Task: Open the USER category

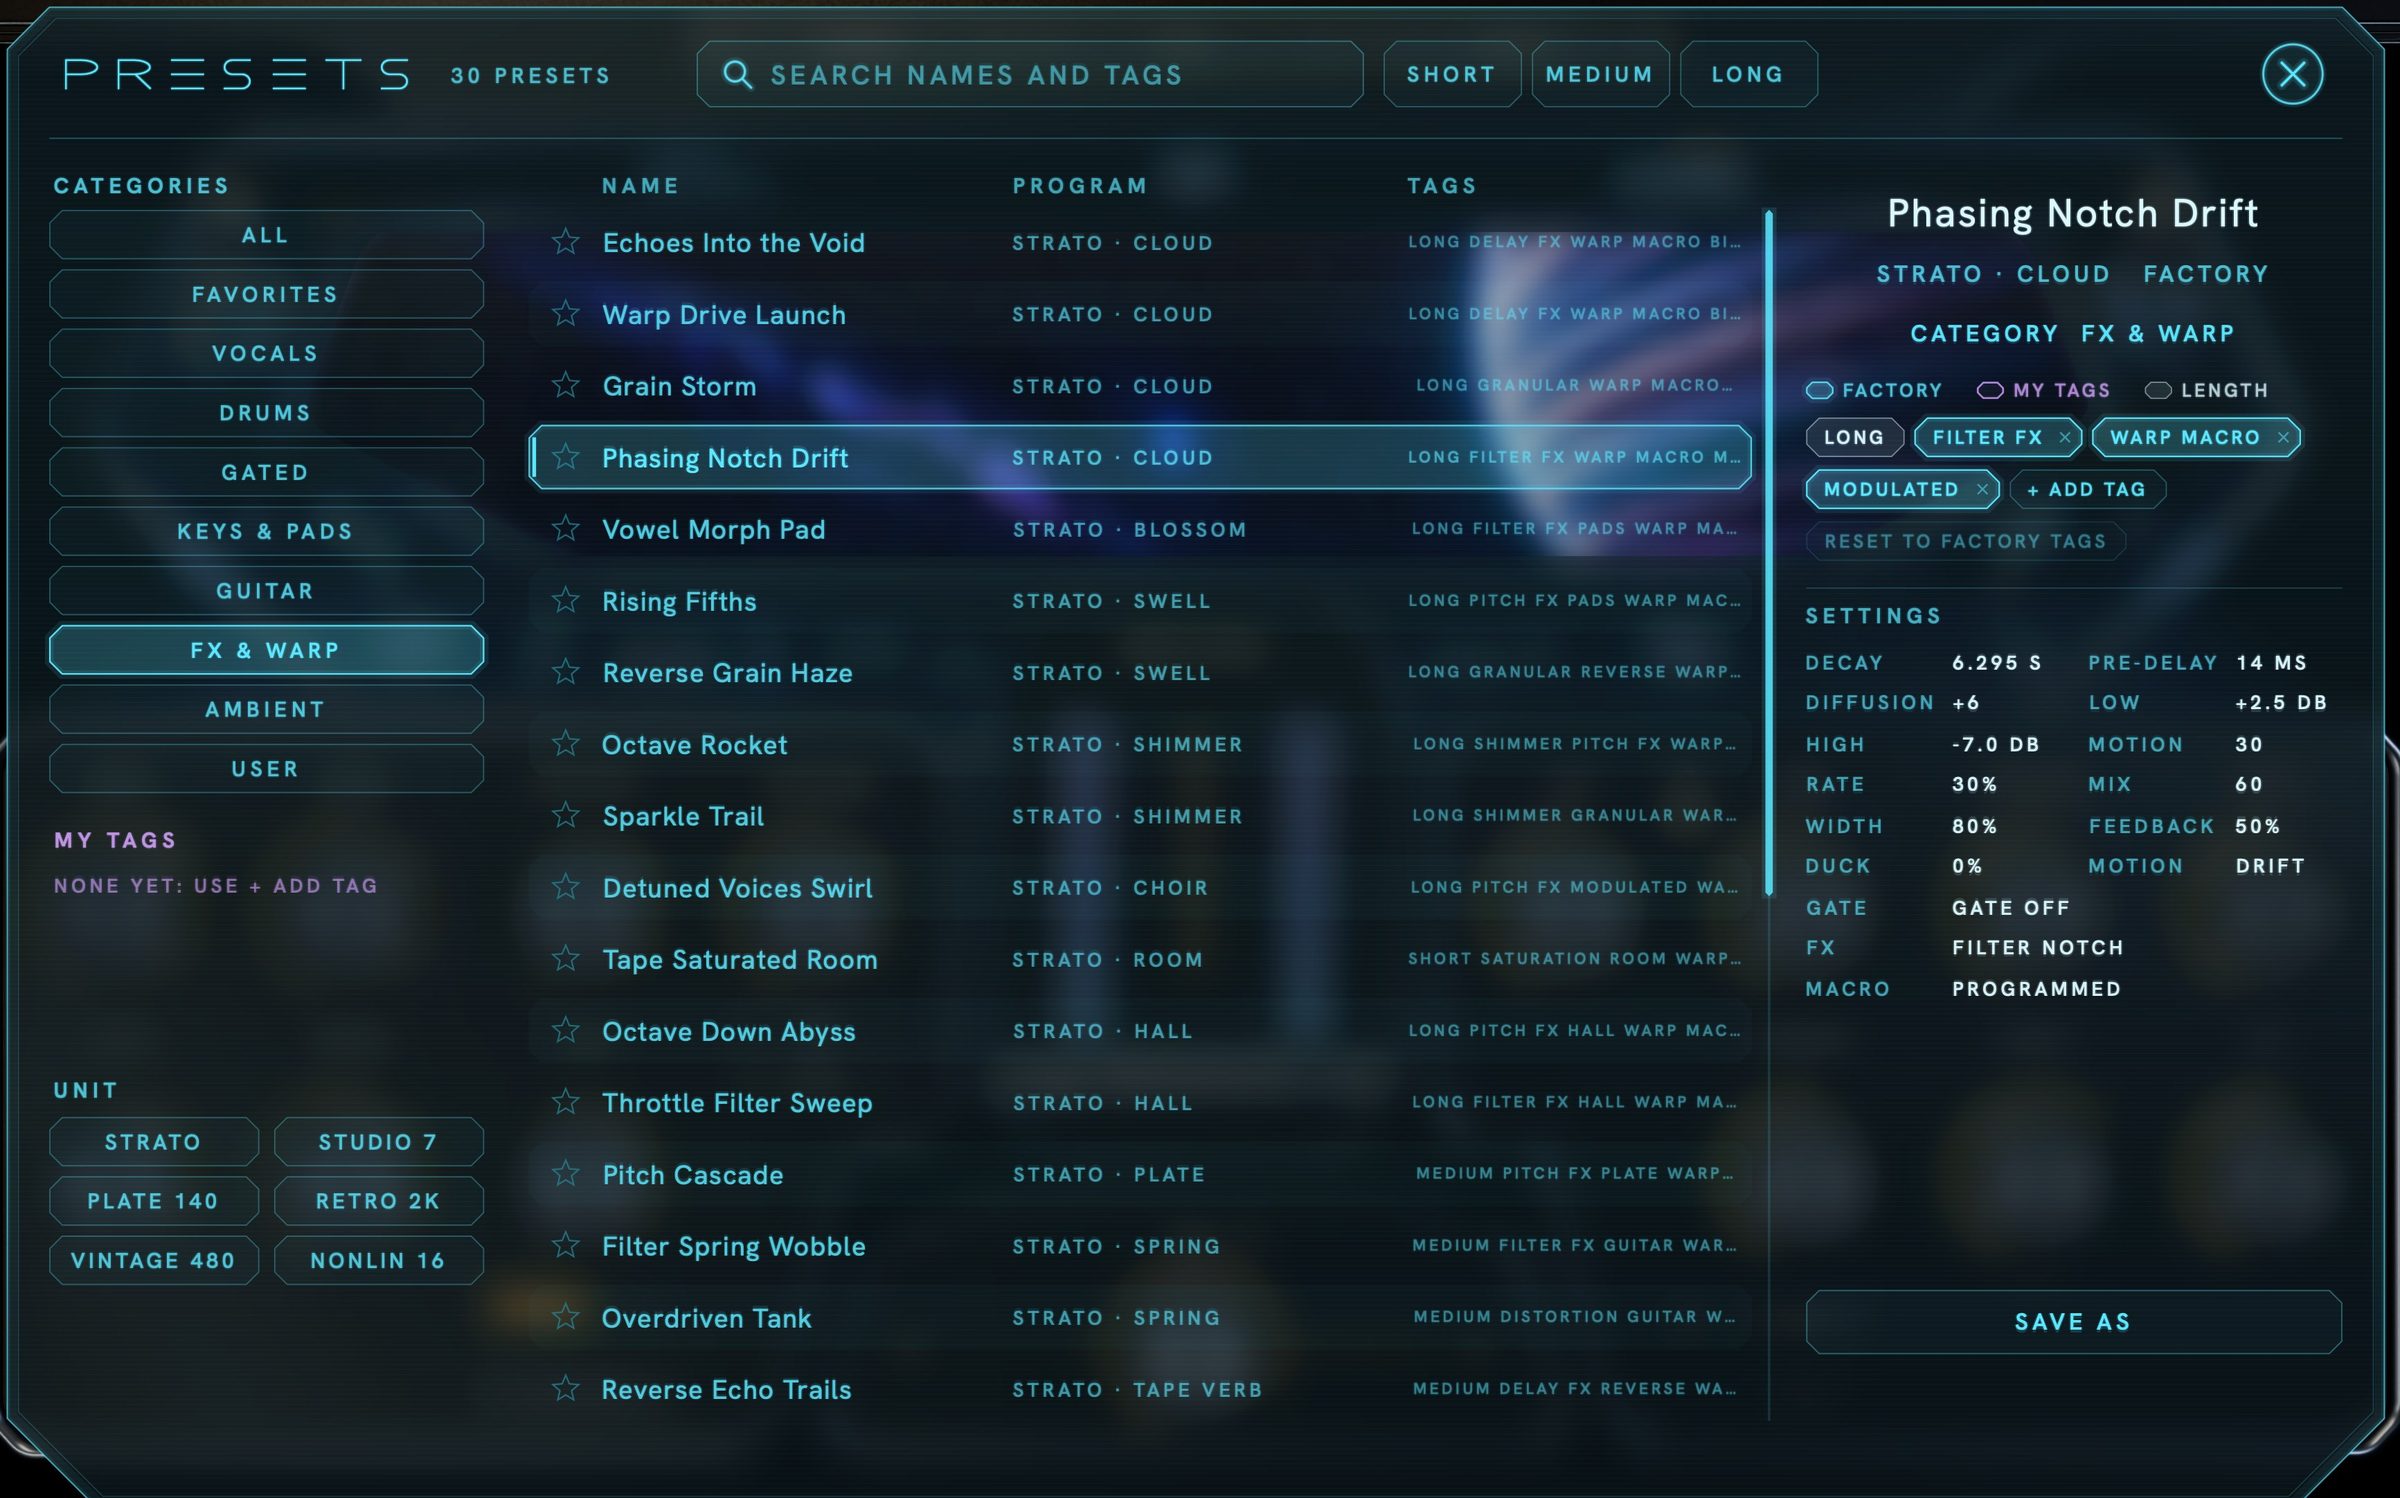Action: pyautogui.click(x=266, y=768)
